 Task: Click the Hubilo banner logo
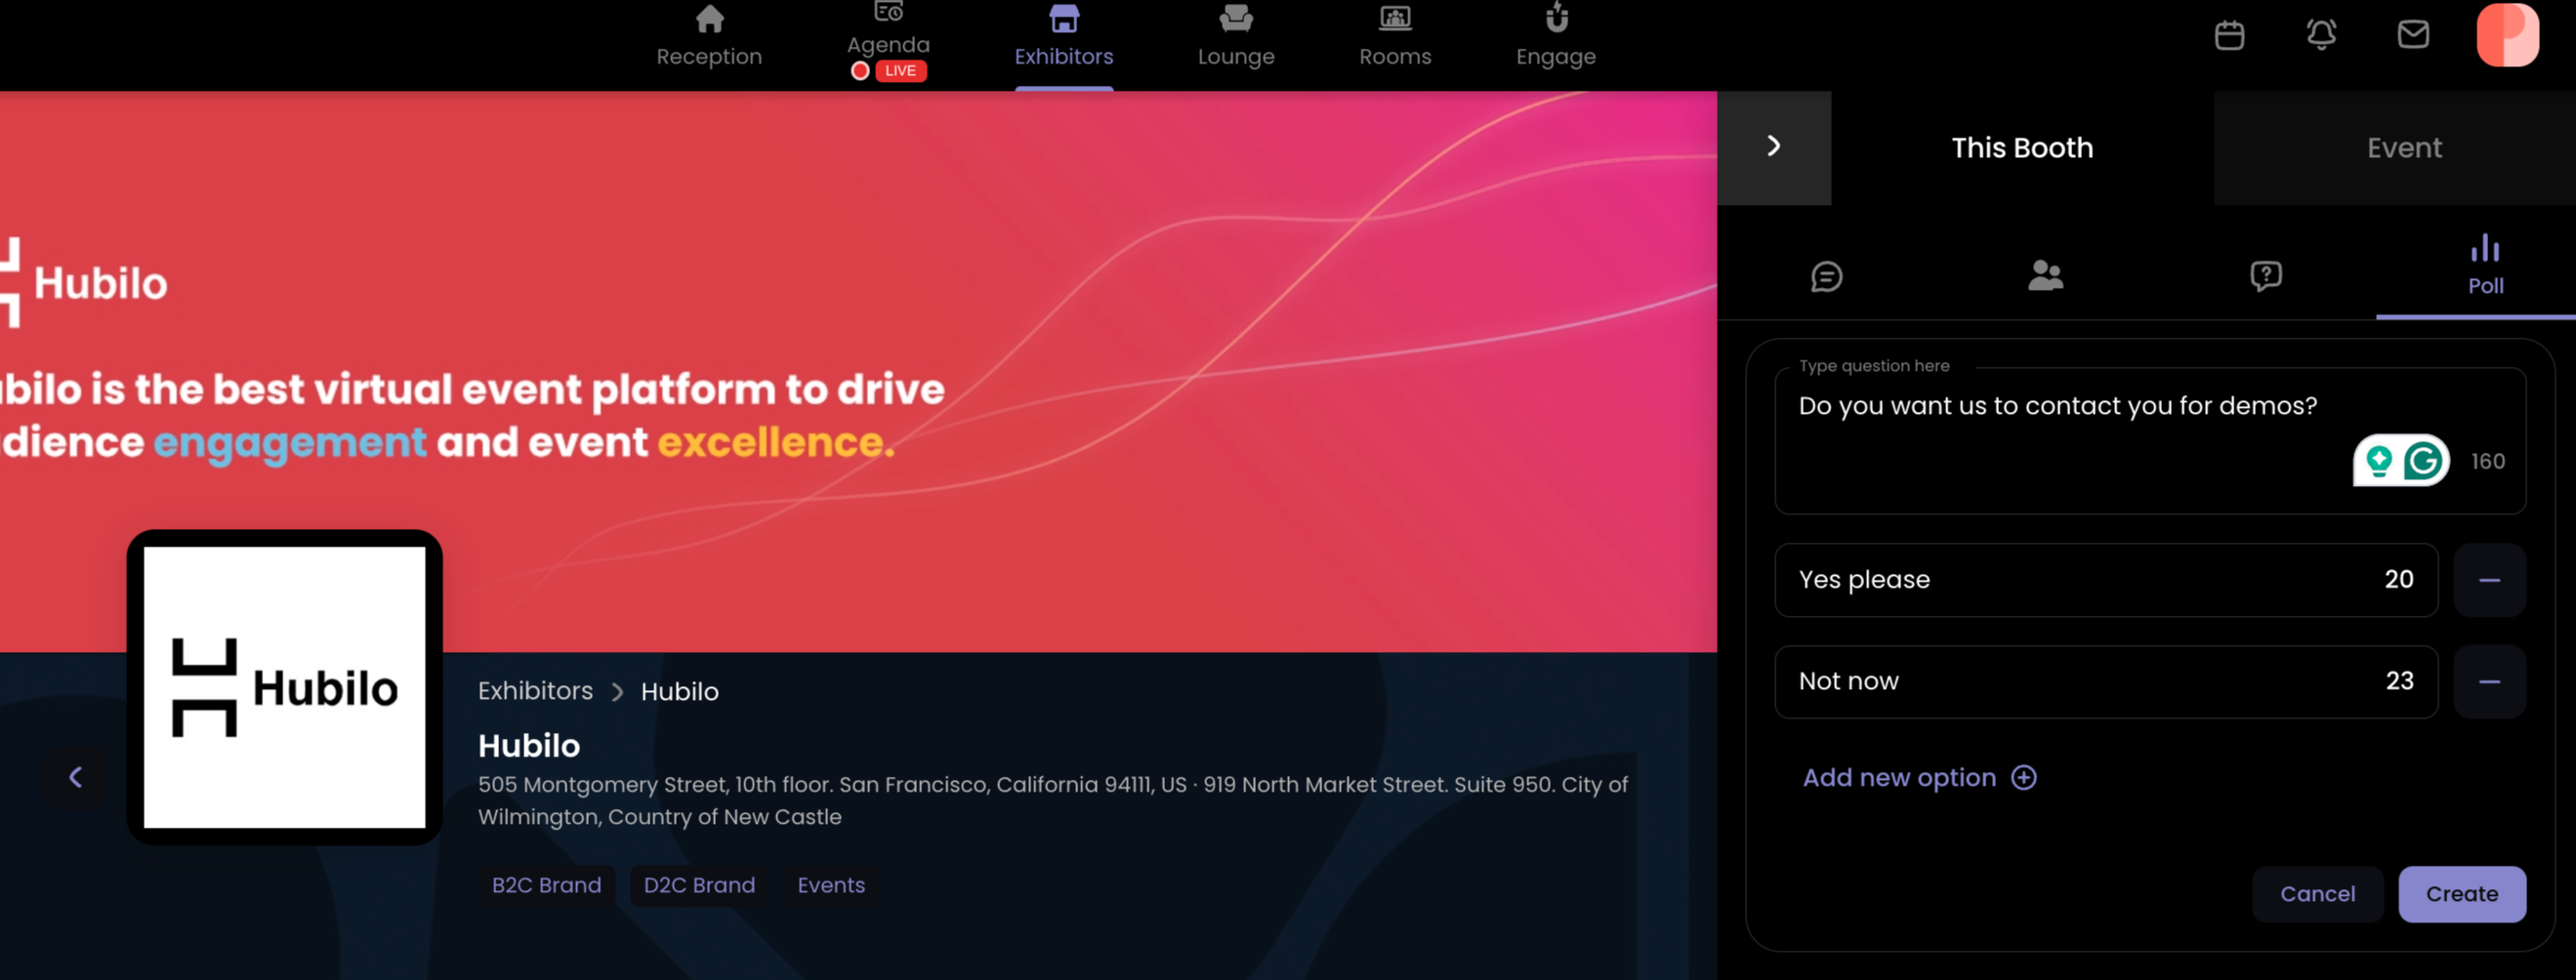pos(84,283)
